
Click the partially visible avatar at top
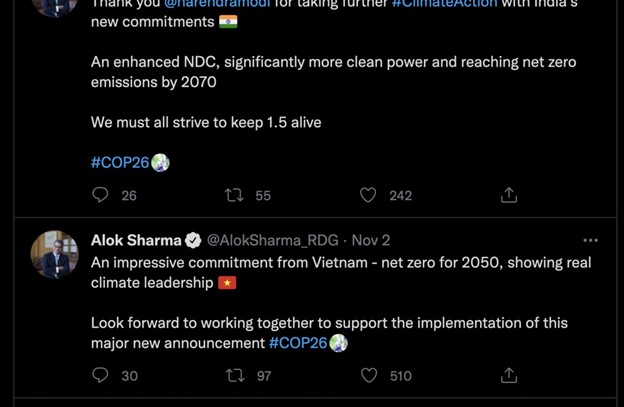point(55,8)
